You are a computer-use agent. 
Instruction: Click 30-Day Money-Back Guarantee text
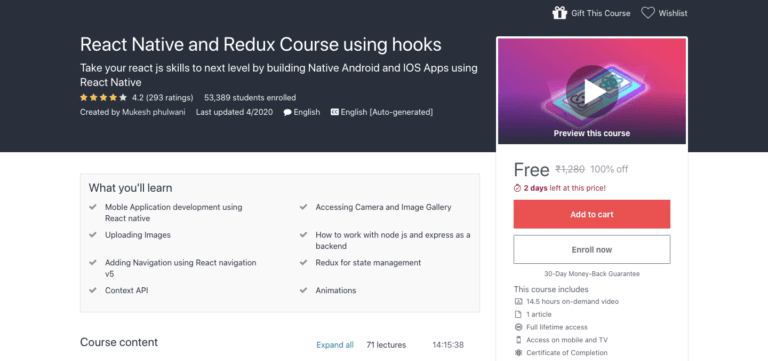click(x=592, y=274)
